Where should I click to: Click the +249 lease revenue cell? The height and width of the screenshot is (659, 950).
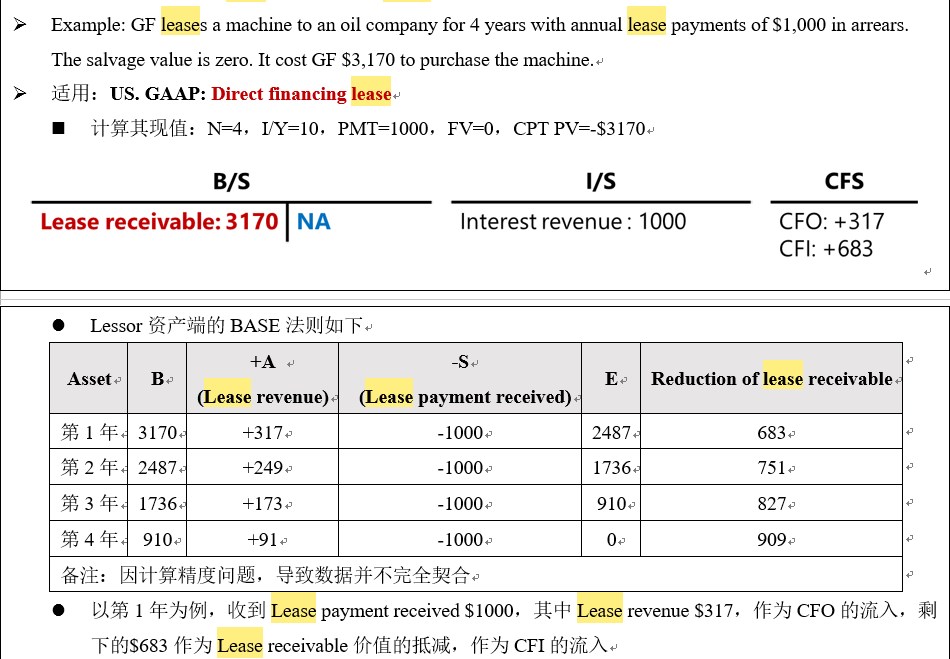point(262,468)
